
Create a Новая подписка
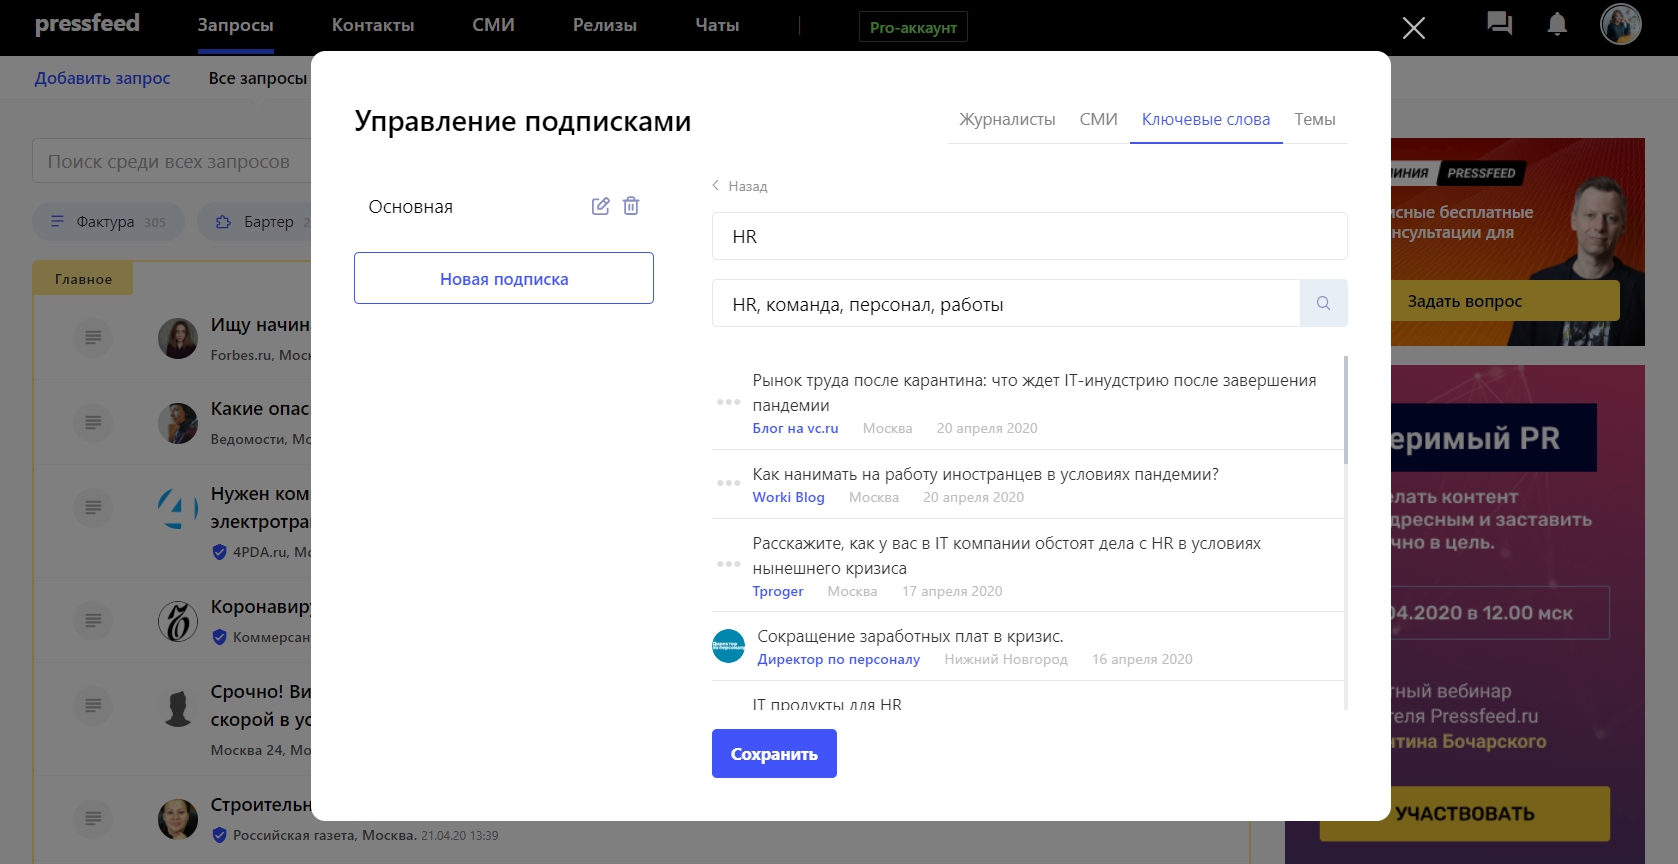coord(504,278)
